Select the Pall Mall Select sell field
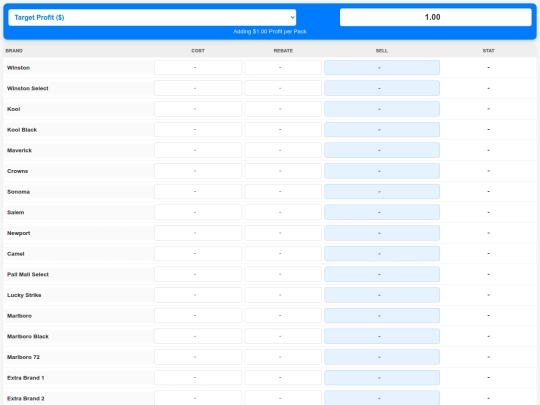This screenshot has width=540, height=405. click(x=382, y=274)
